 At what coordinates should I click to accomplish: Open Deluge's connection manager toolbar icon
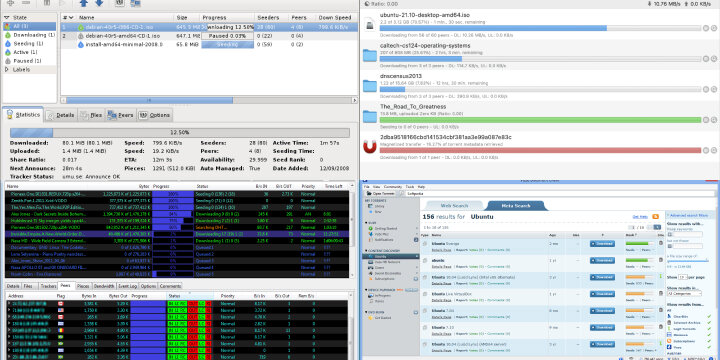[135, 3]
